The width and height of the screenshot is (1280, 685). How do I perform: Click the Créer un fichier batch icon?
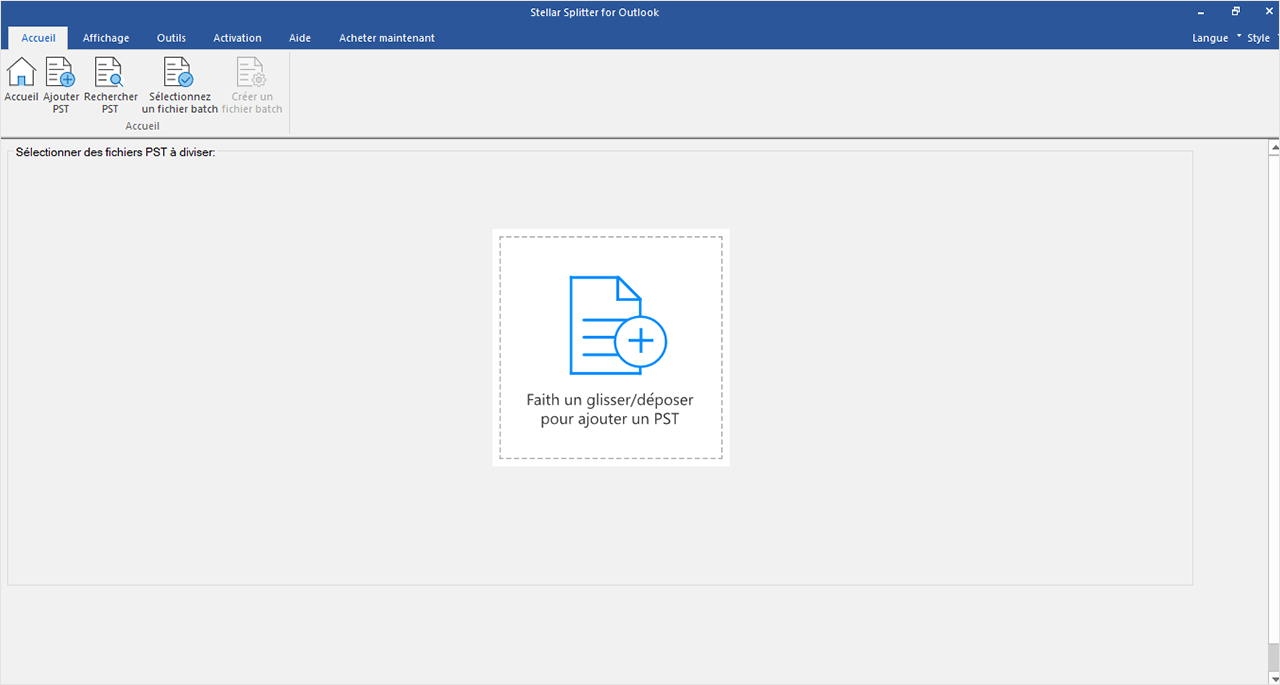pyautogui.click(x=251, y=73)
